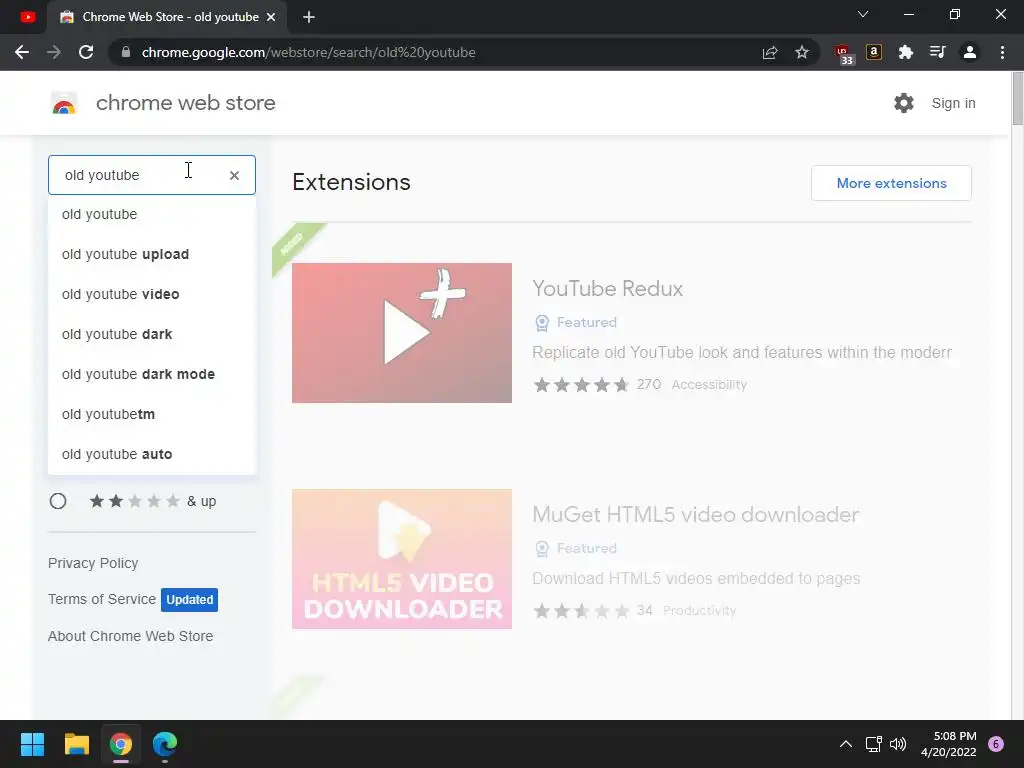Open the Extensions puzzle menu

coord(905,52)
